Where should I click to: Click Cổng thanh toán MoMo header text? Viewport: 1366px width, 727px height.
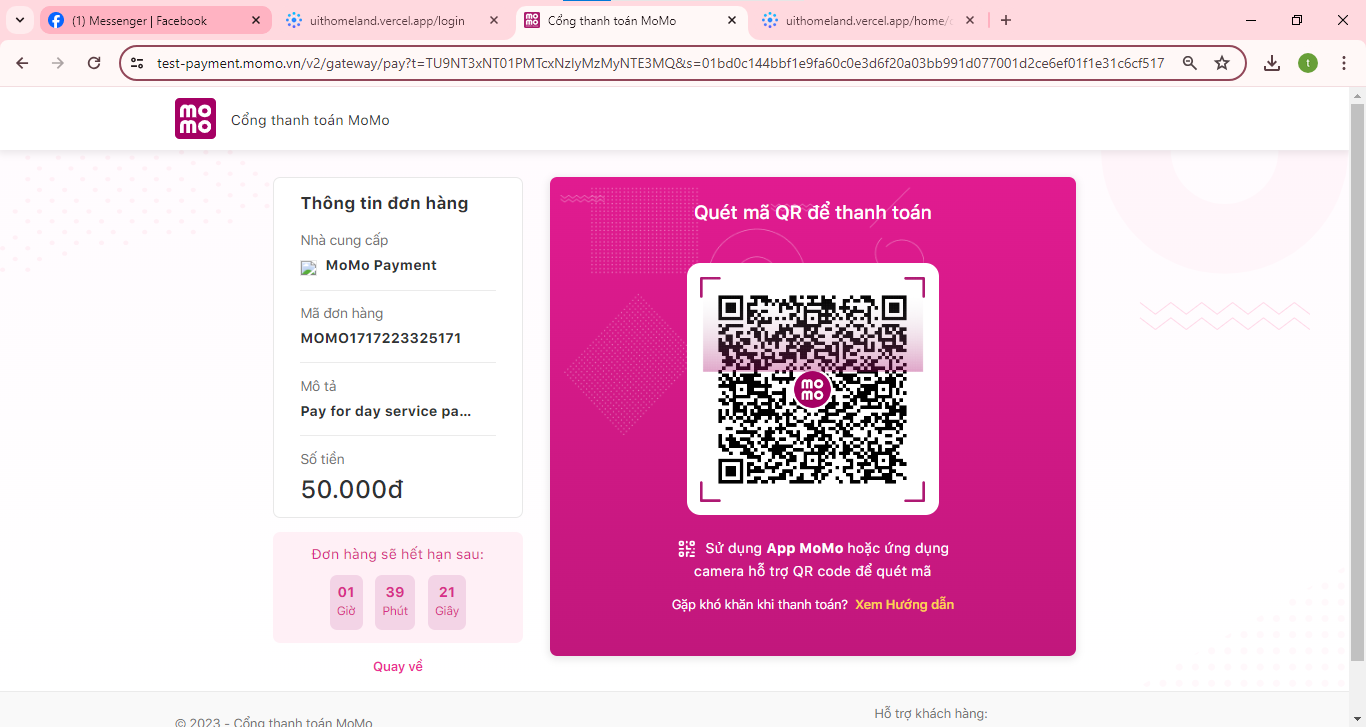click(x=310, y=120)
